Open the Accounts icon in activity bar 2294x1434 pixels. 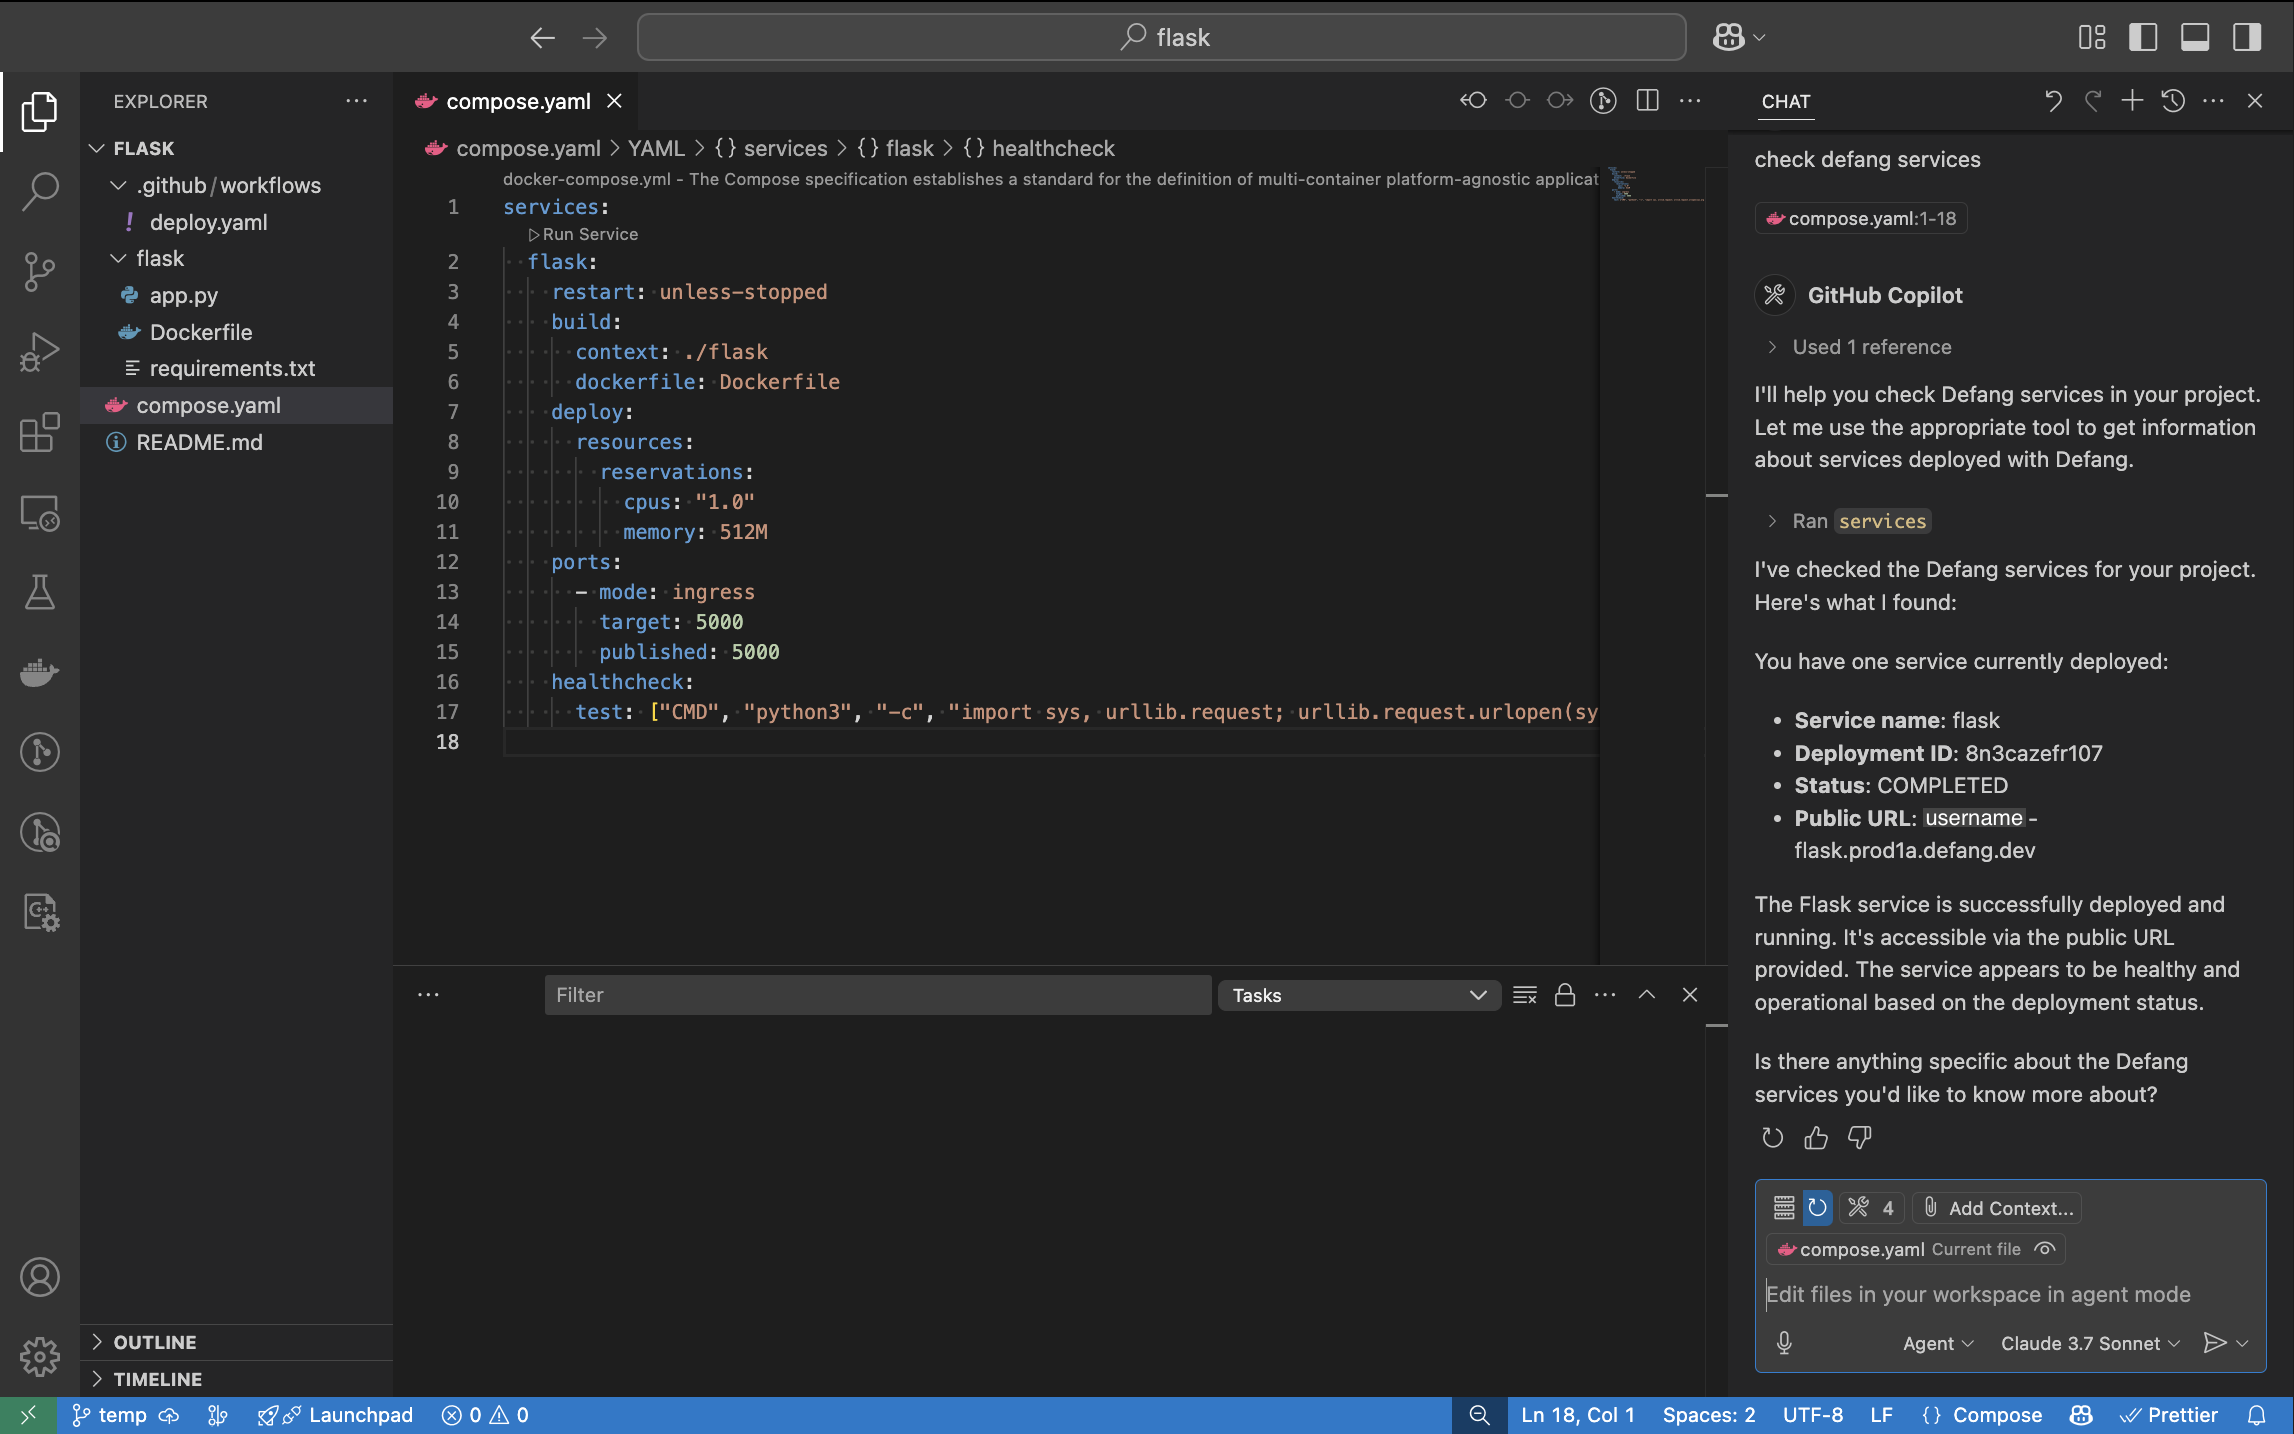[40, 1277]
